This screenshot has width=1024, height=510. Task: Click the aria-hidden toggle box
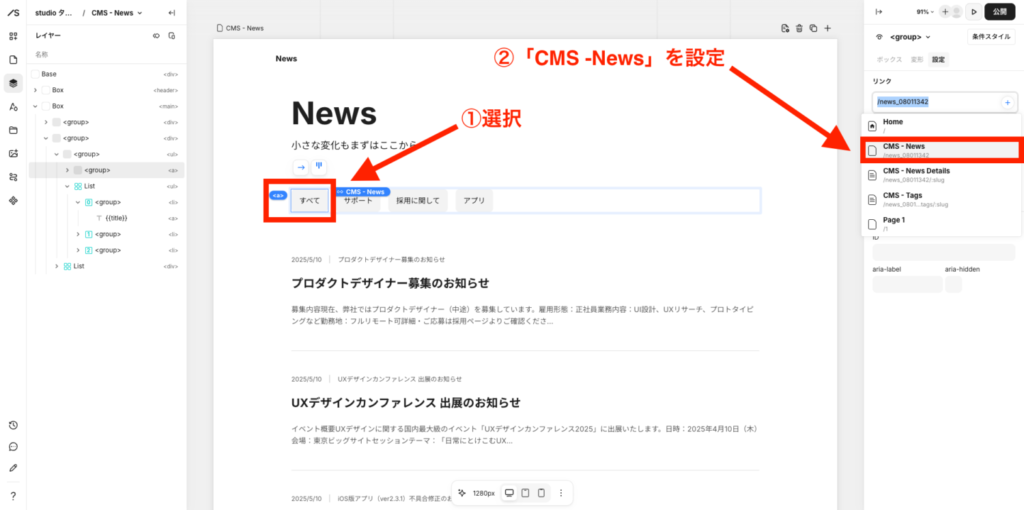point(953,285)
